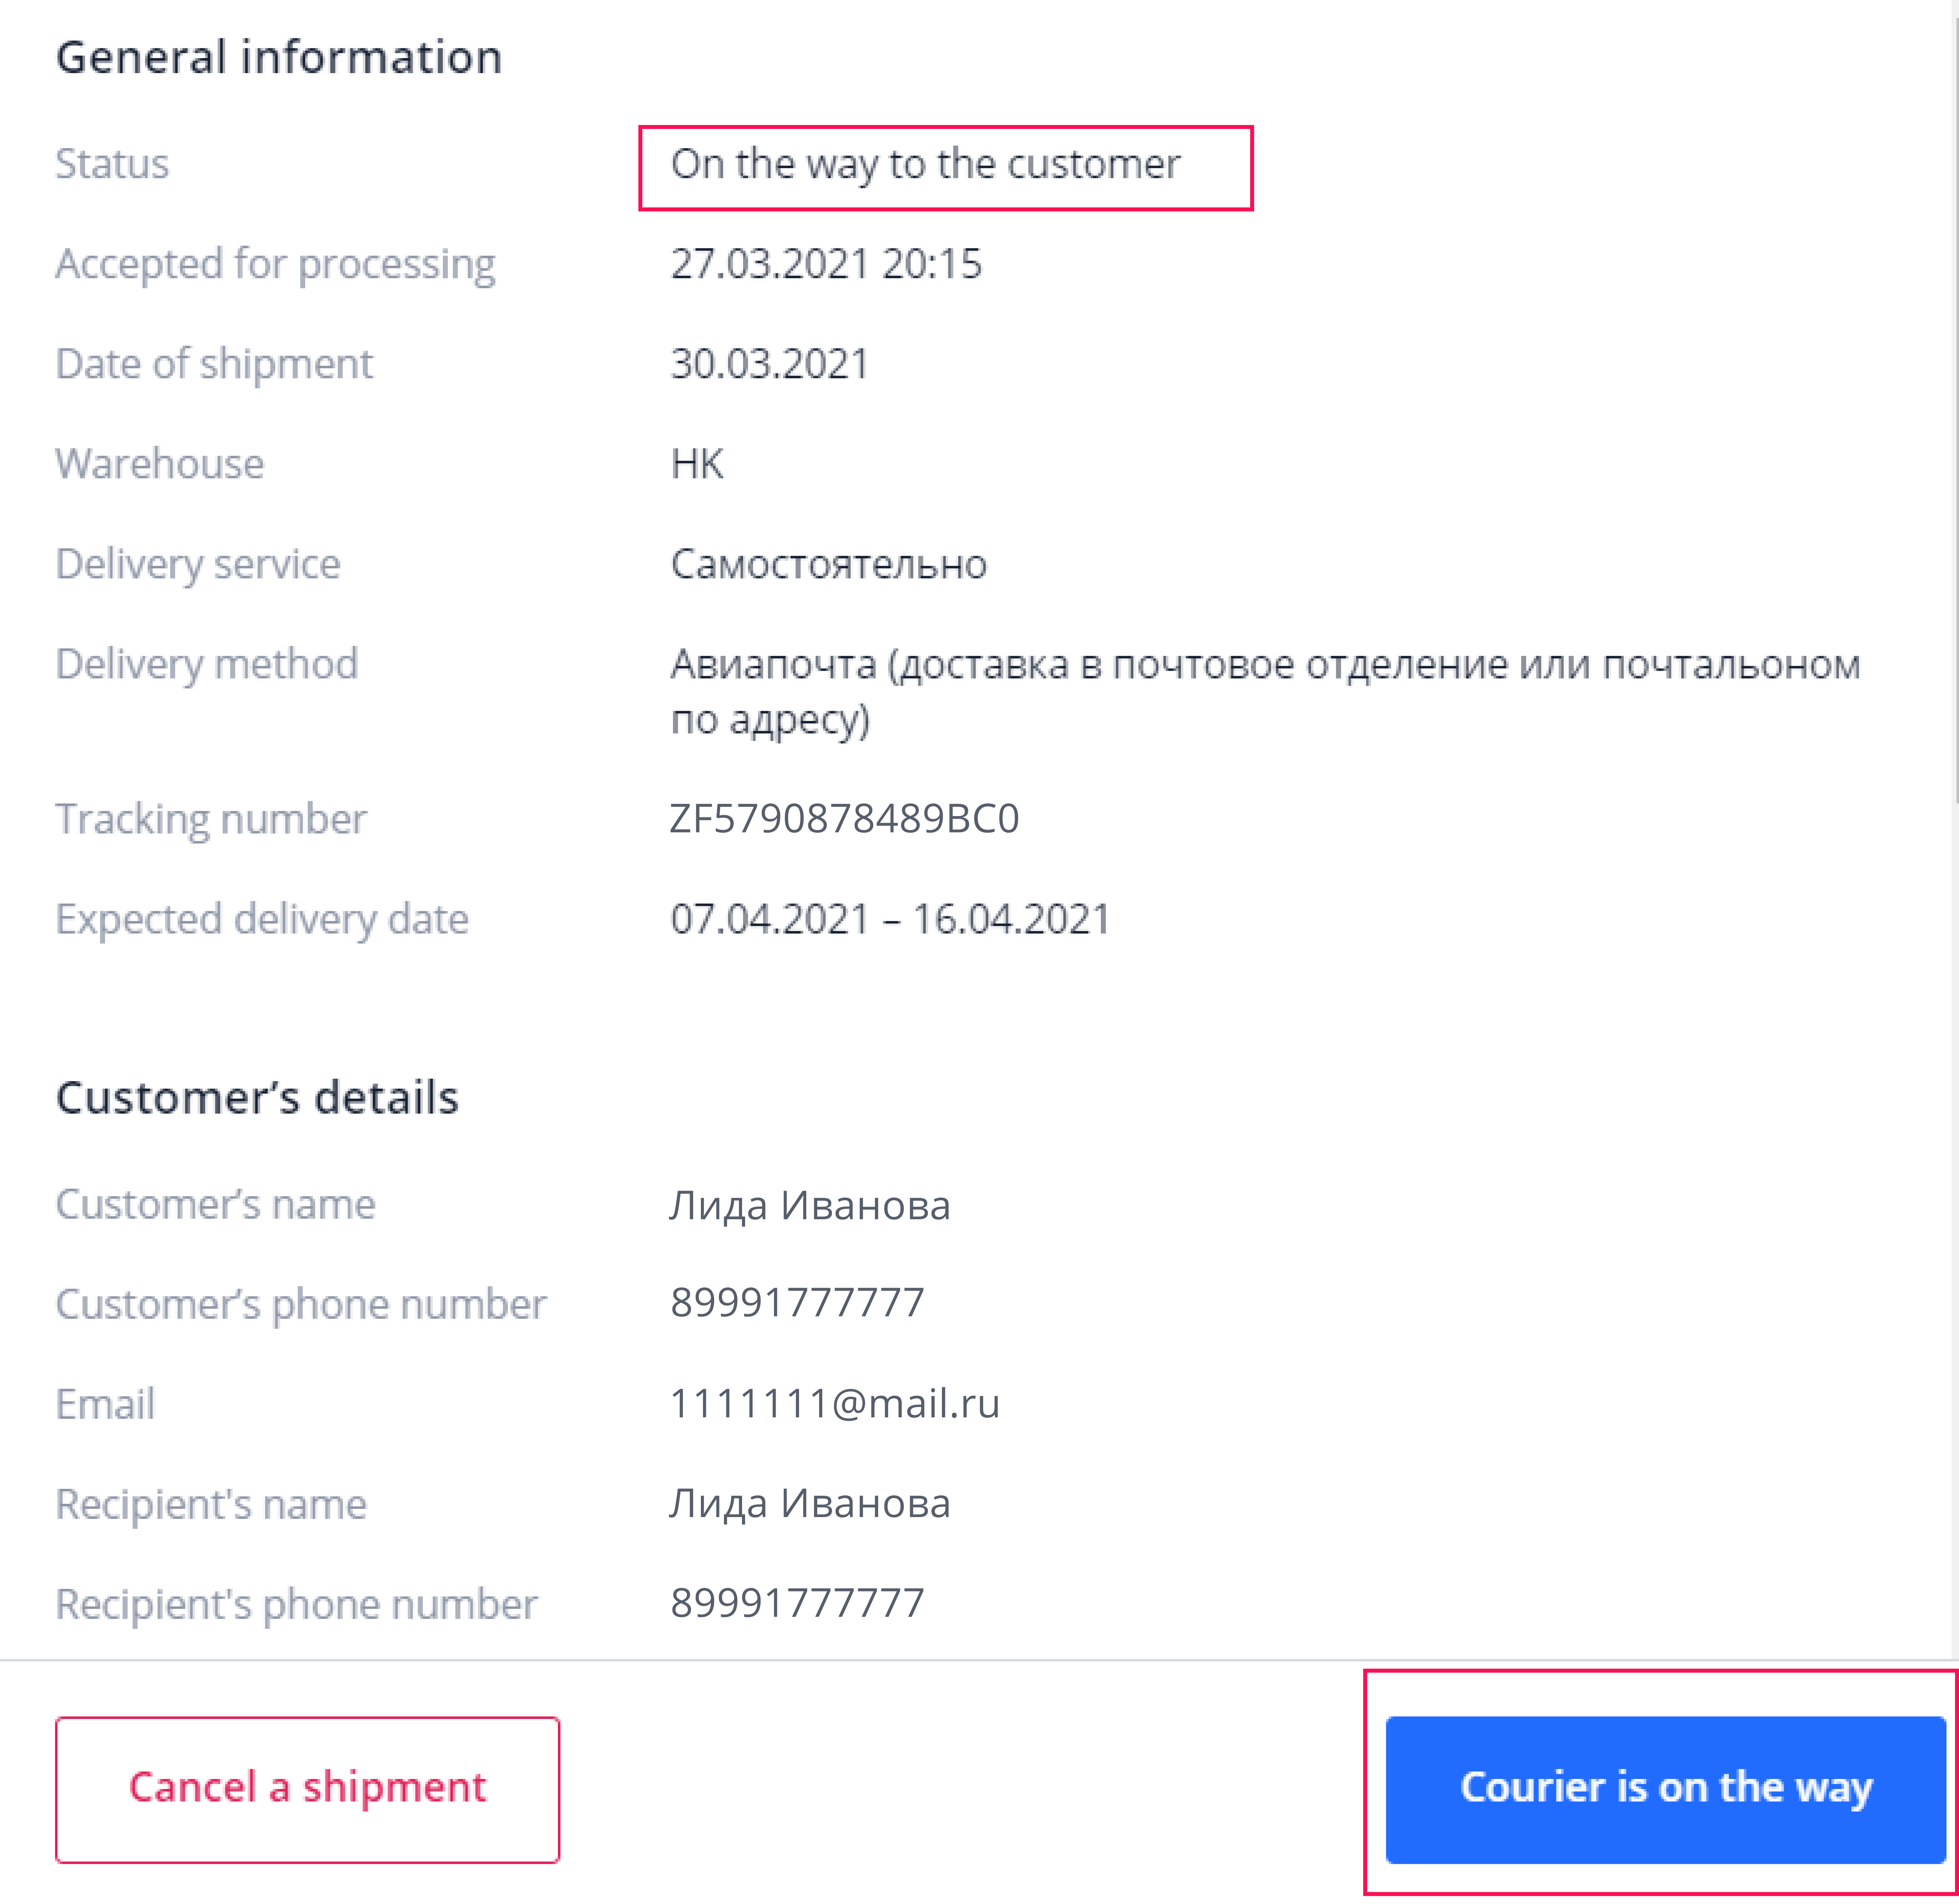1959x1904 pixels.
Task: Click the Recipient's name value Лида Иванова
Action: (810, 1504)
